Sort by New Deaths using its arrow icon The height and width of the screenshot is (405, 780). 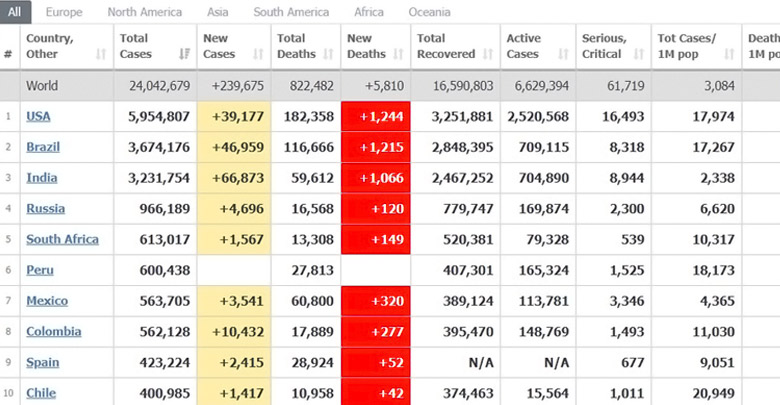(398, 54)
